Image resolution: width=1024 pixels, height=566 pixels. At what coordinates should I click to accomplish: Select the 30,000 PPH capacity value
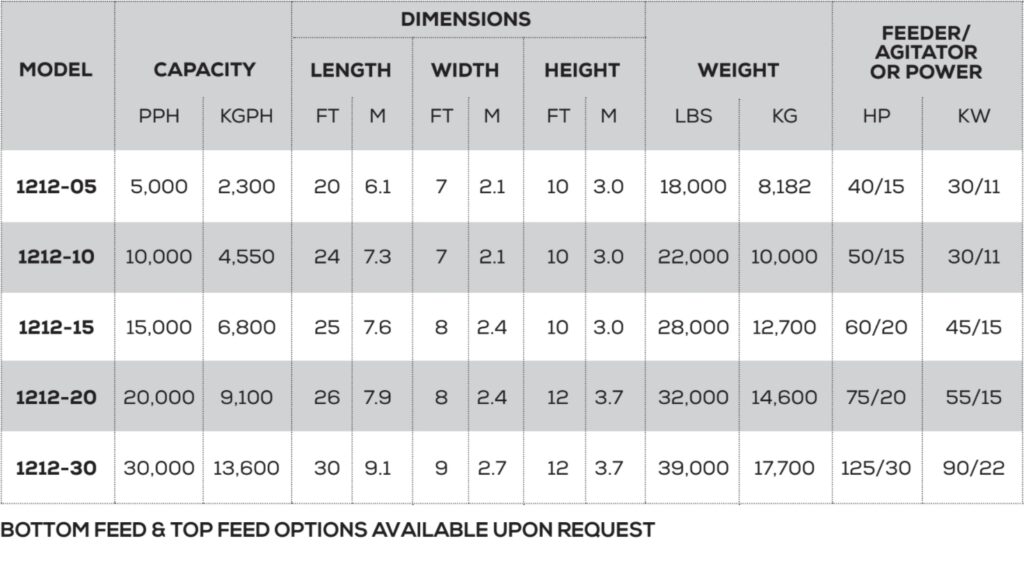coord(159,467)
